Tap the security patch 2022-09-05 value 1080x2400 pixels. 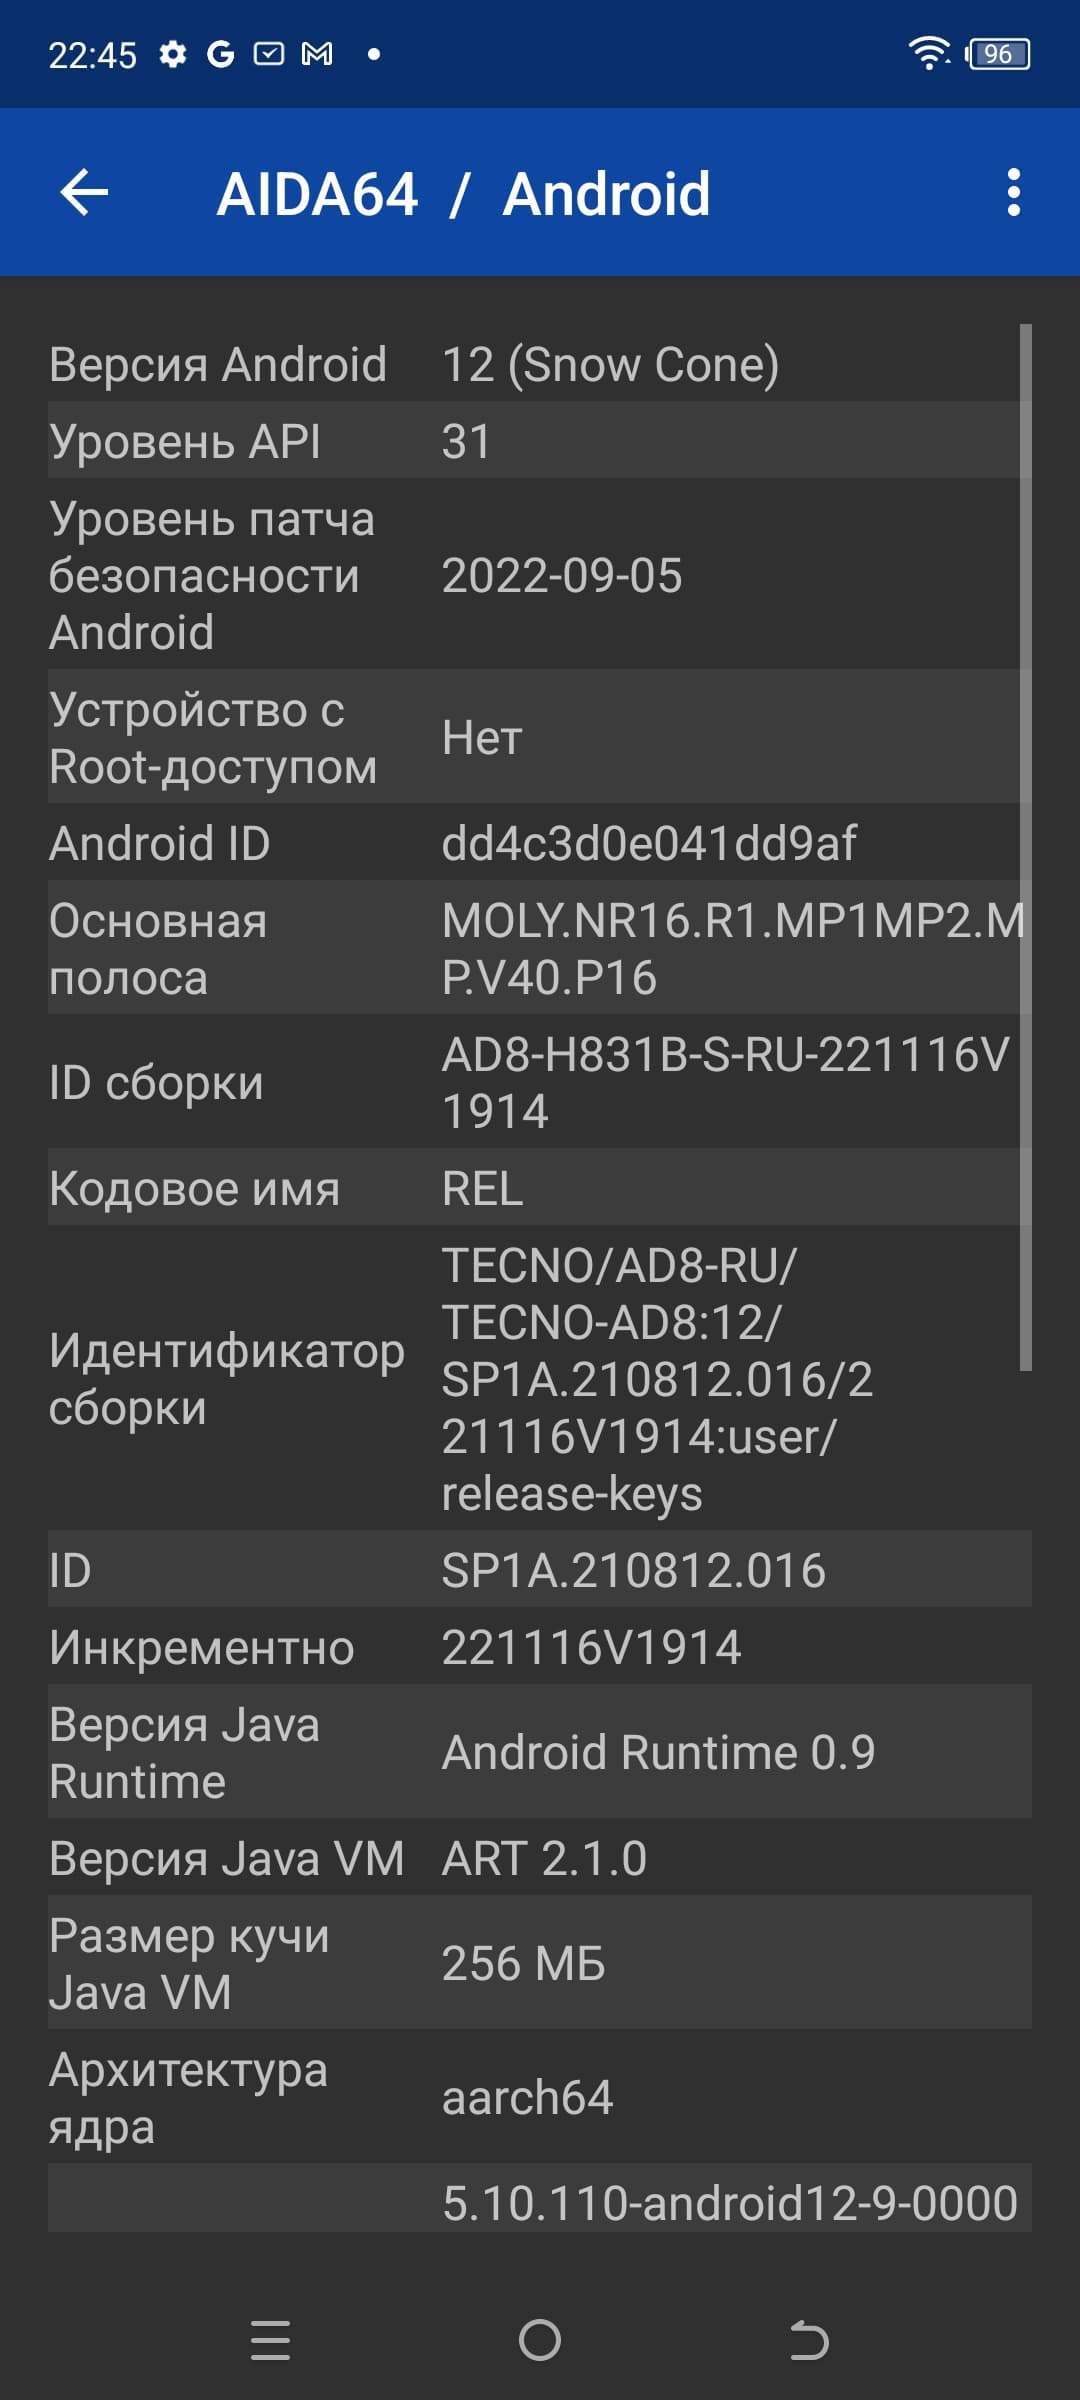click(562, 575)
